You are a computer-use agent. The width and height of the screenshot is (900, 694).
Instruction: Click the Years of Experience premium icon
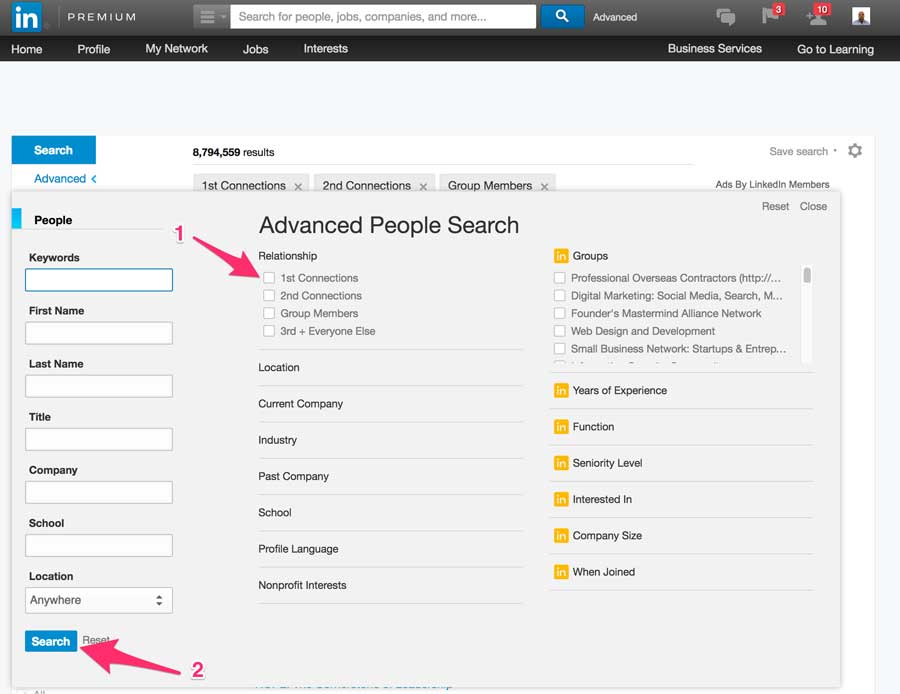561,390
